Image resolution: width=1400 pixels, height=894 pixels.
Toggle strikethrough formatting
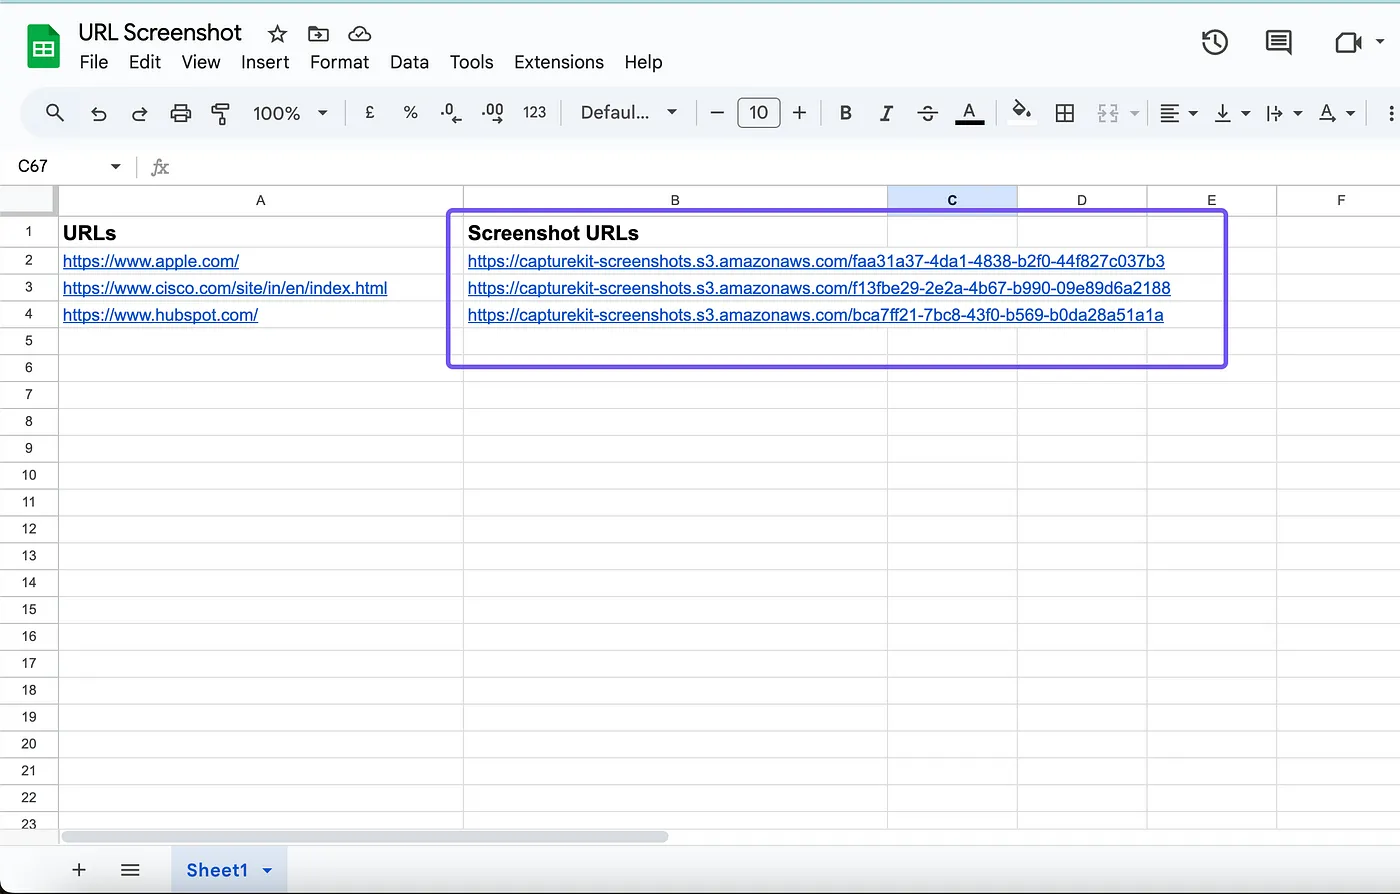coord(927,113)
